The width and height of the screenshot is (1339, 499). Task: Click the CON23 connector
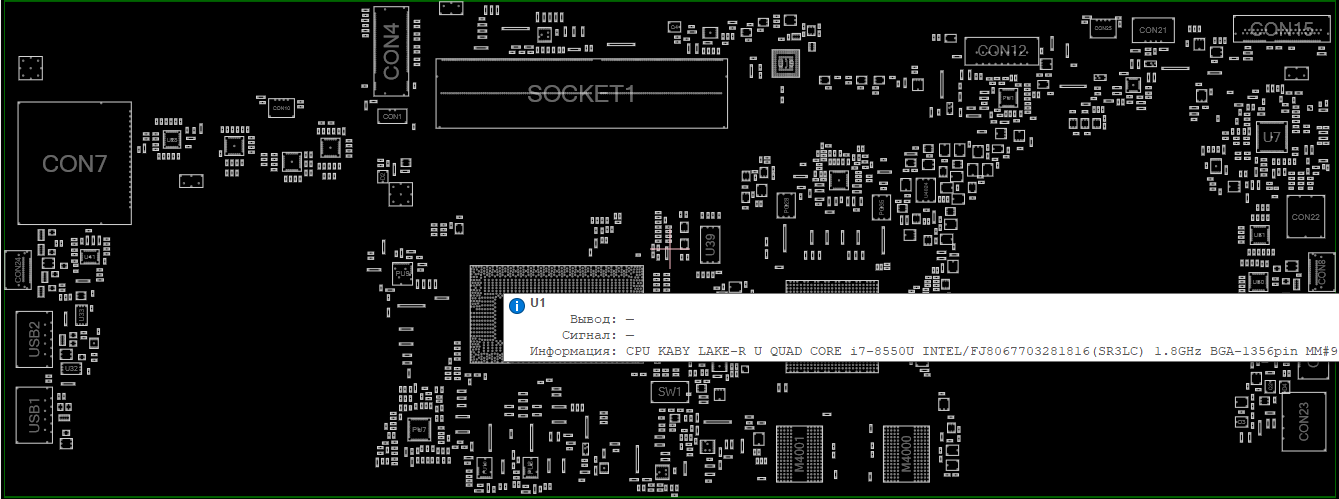tap(1303, 420)
